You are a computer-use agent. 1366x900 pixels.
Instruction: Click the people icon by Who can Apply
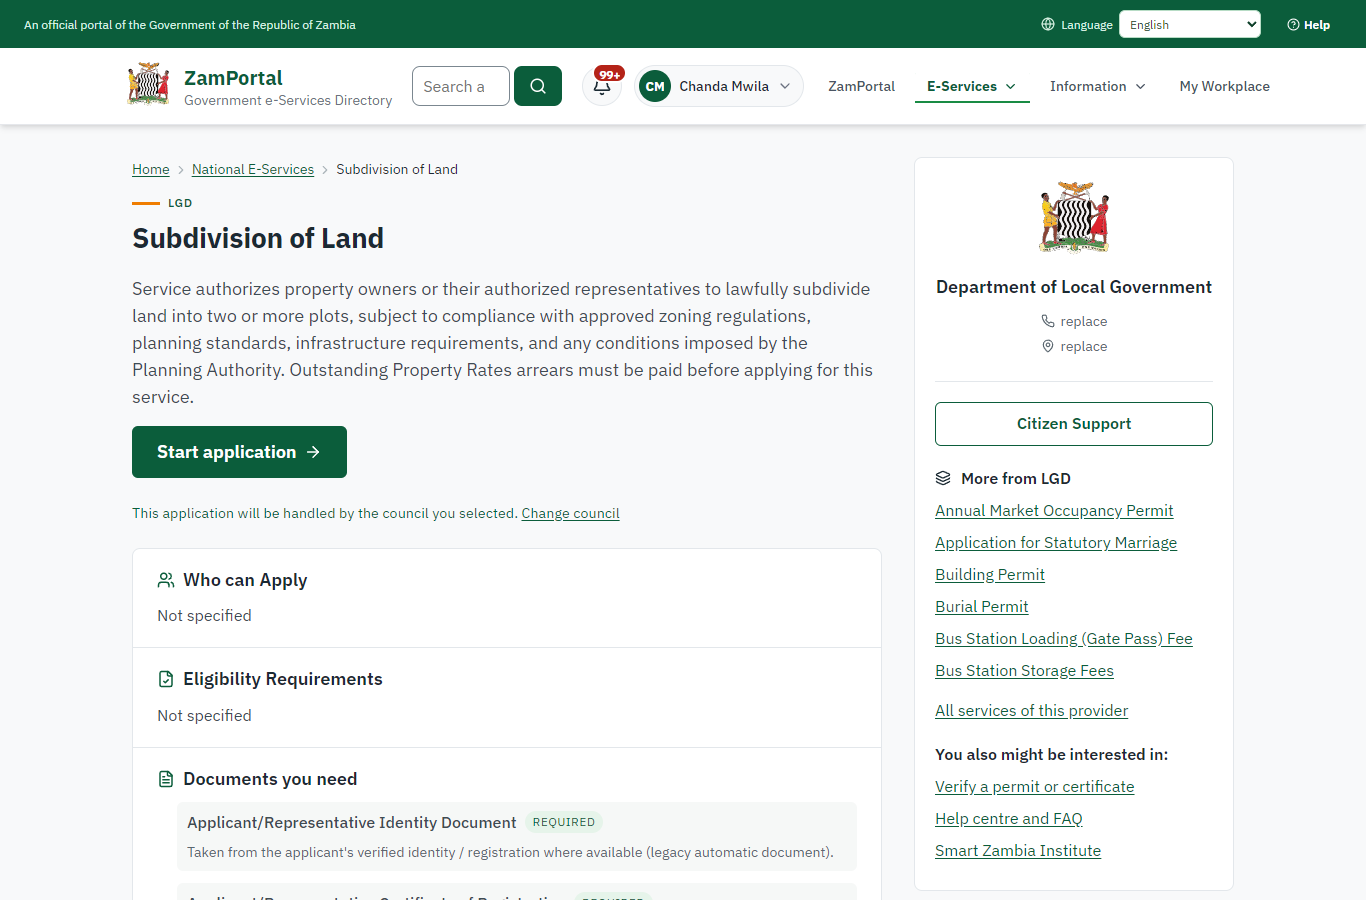[x=166, y=580]
